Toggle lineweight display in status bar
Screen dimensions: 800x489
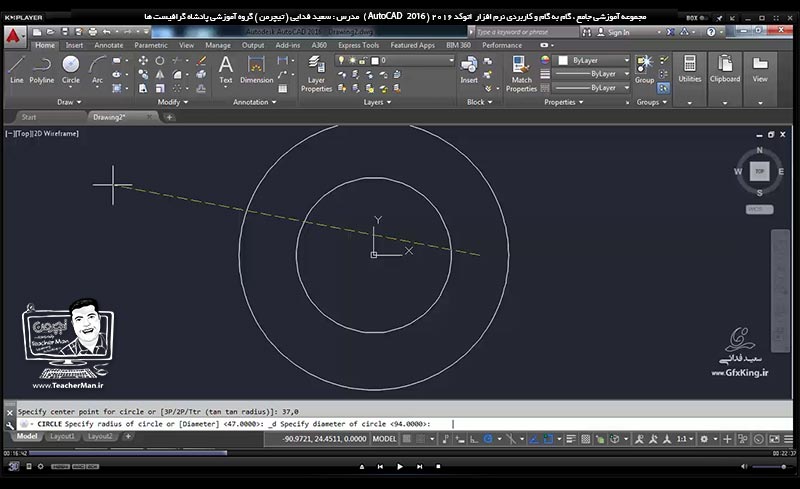click(571, 438)
